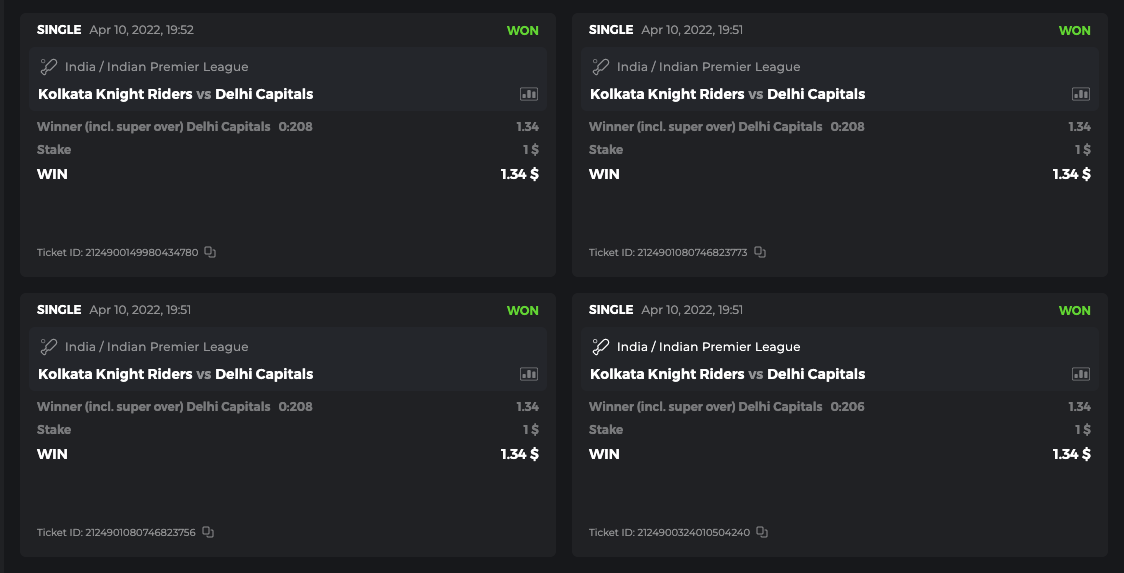
Task: Click the WON status on the 19:52 bet
Action: [522, 30]
